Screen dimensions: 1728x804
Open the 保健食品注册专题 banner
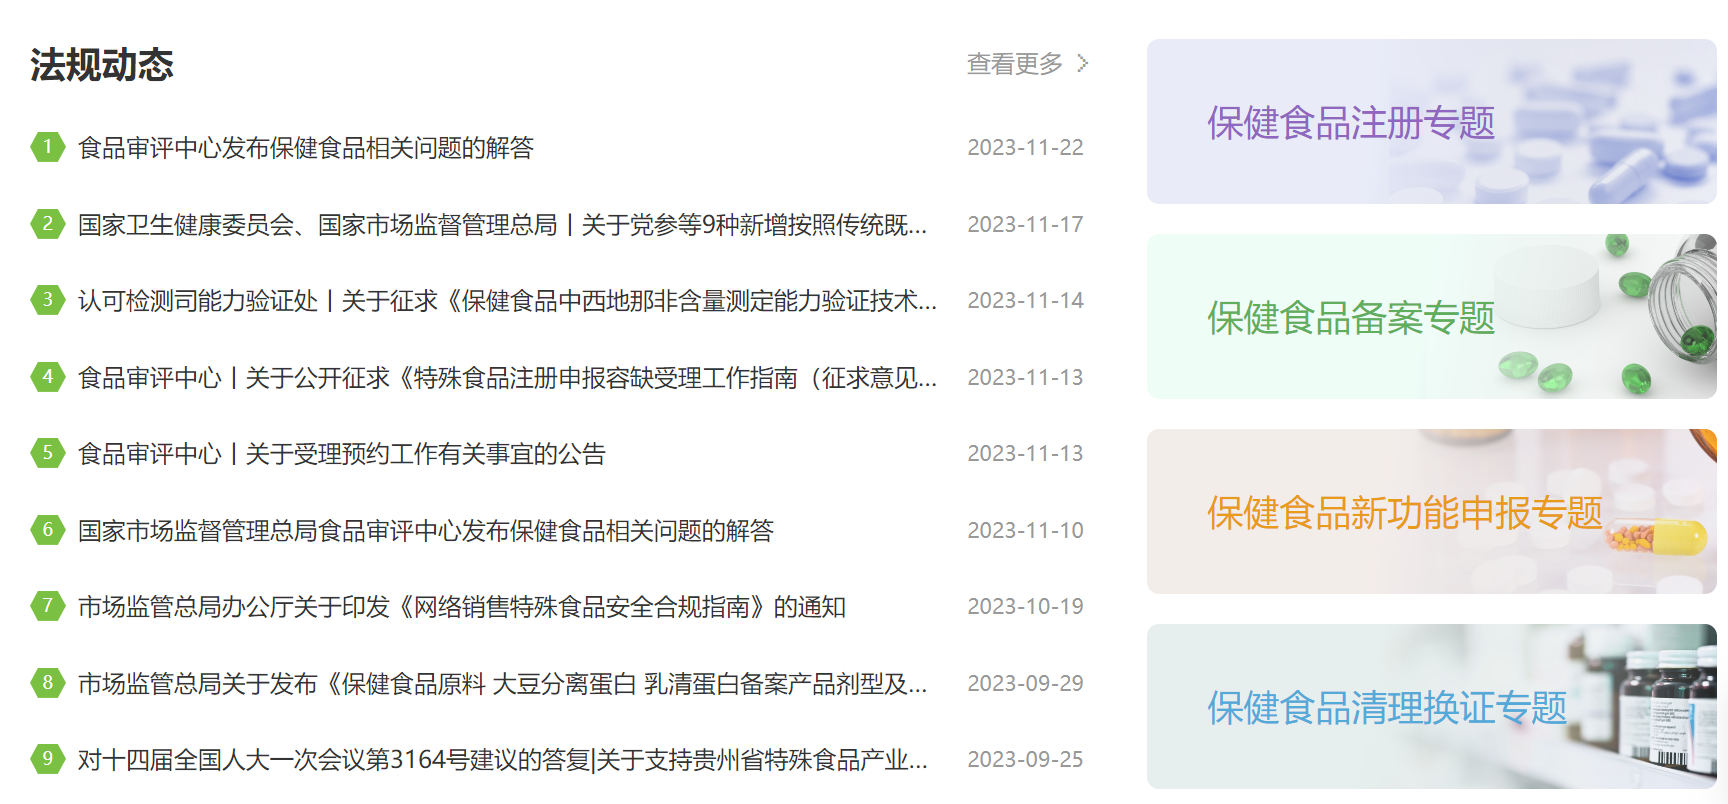[x=1430, y=122]
